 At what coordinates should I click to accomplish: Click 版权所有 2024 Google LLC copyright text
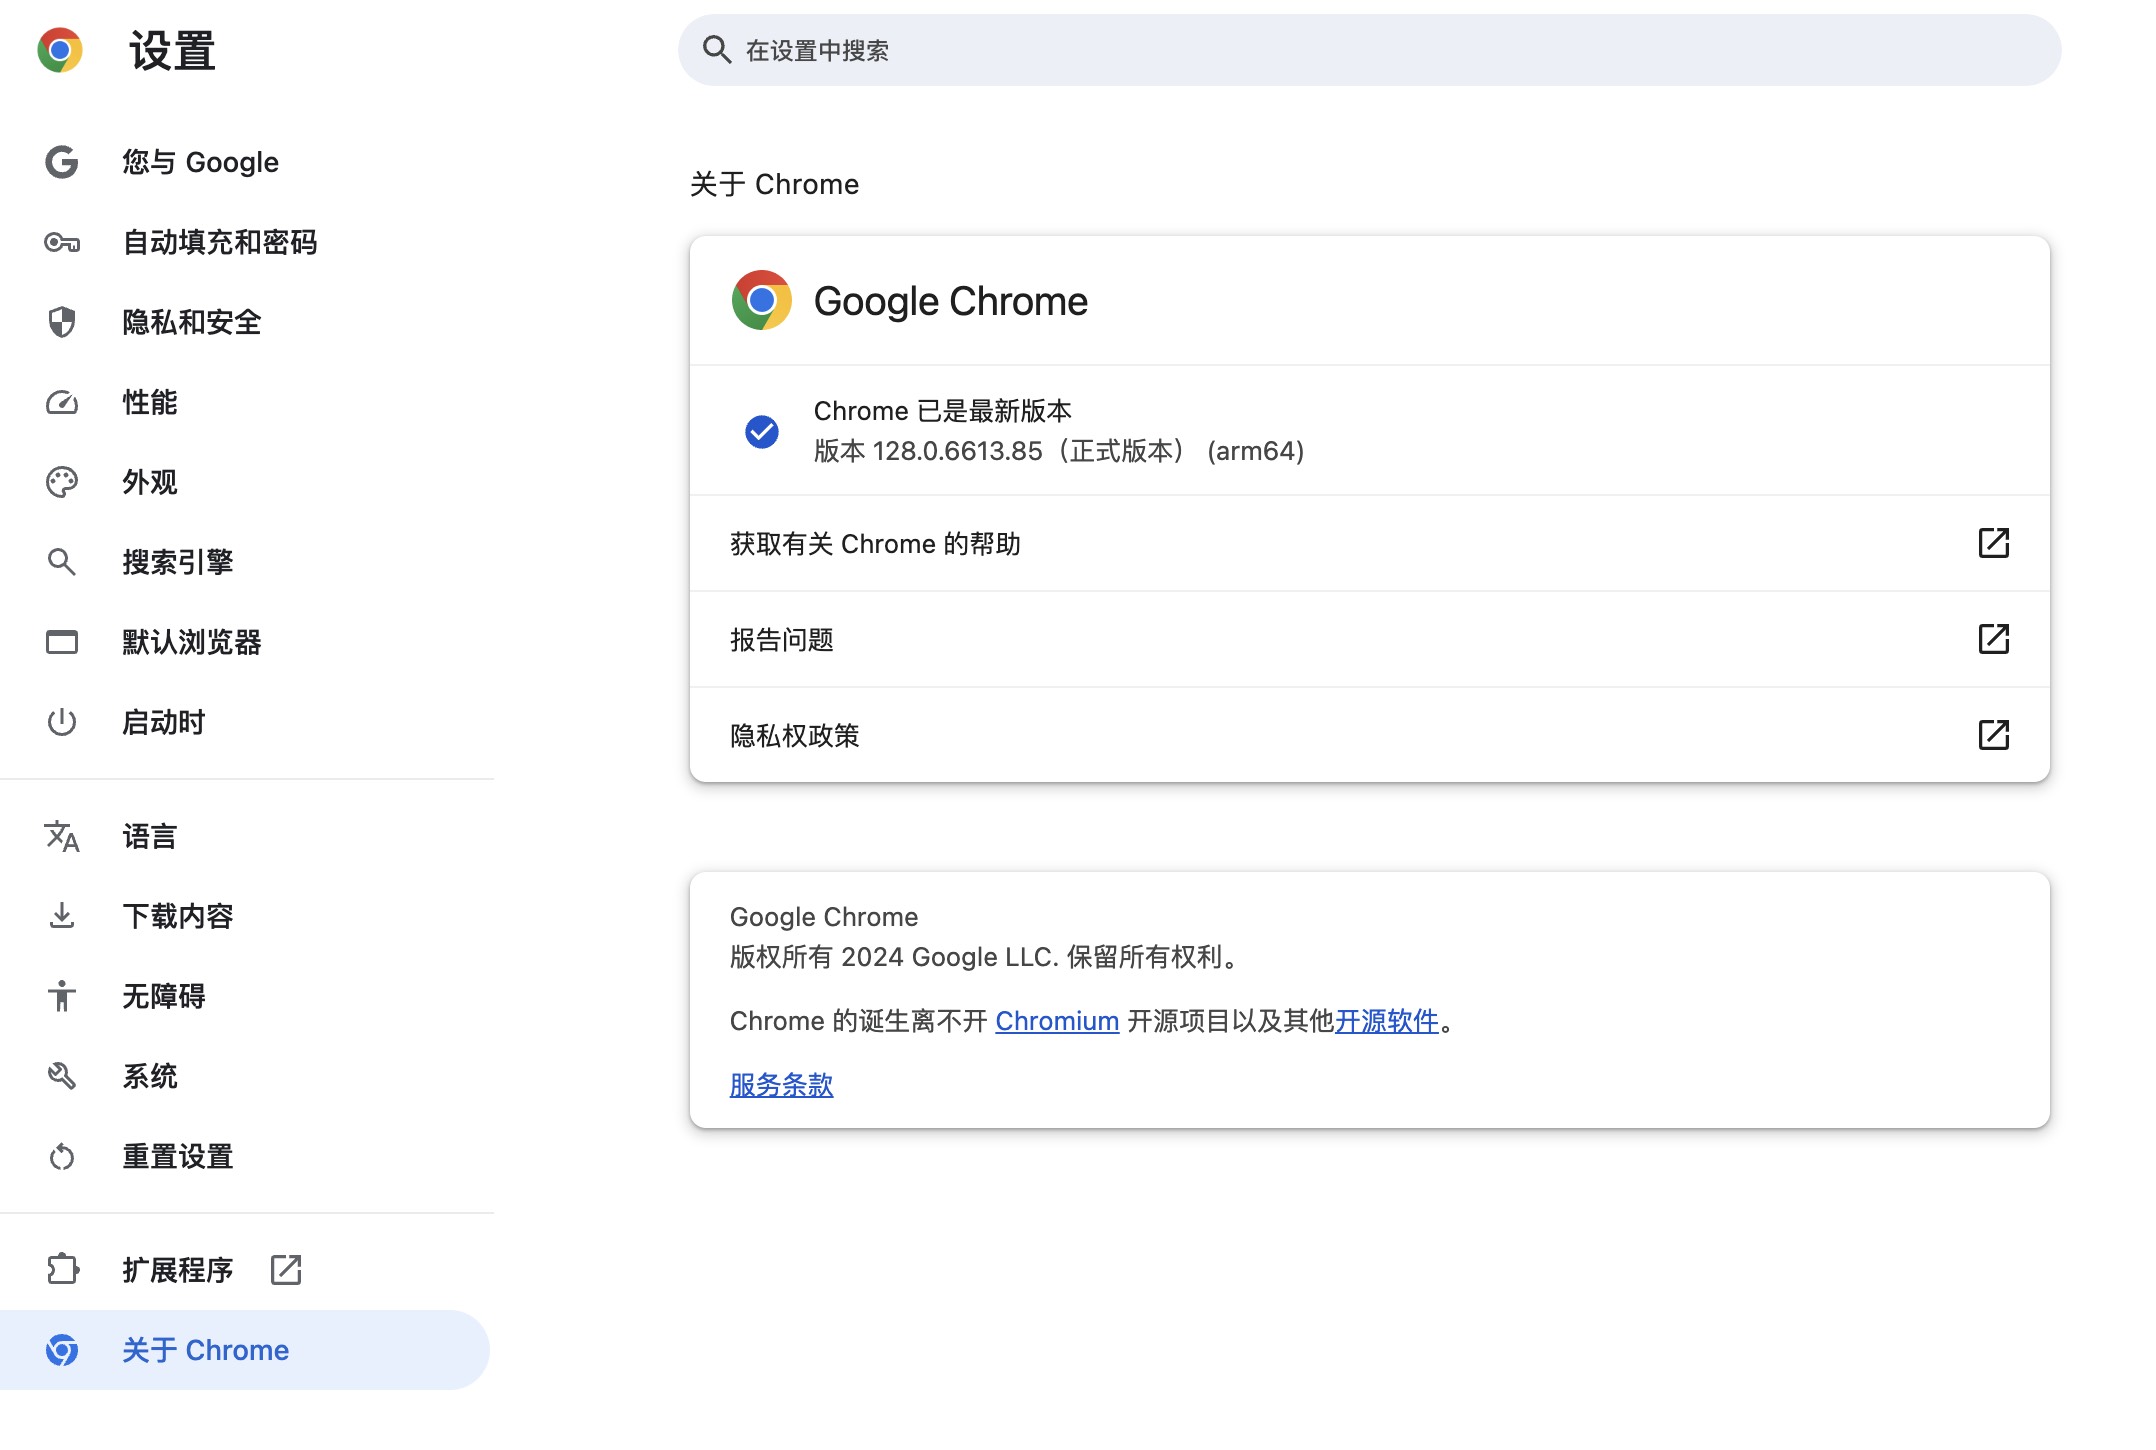coord(984,957)
